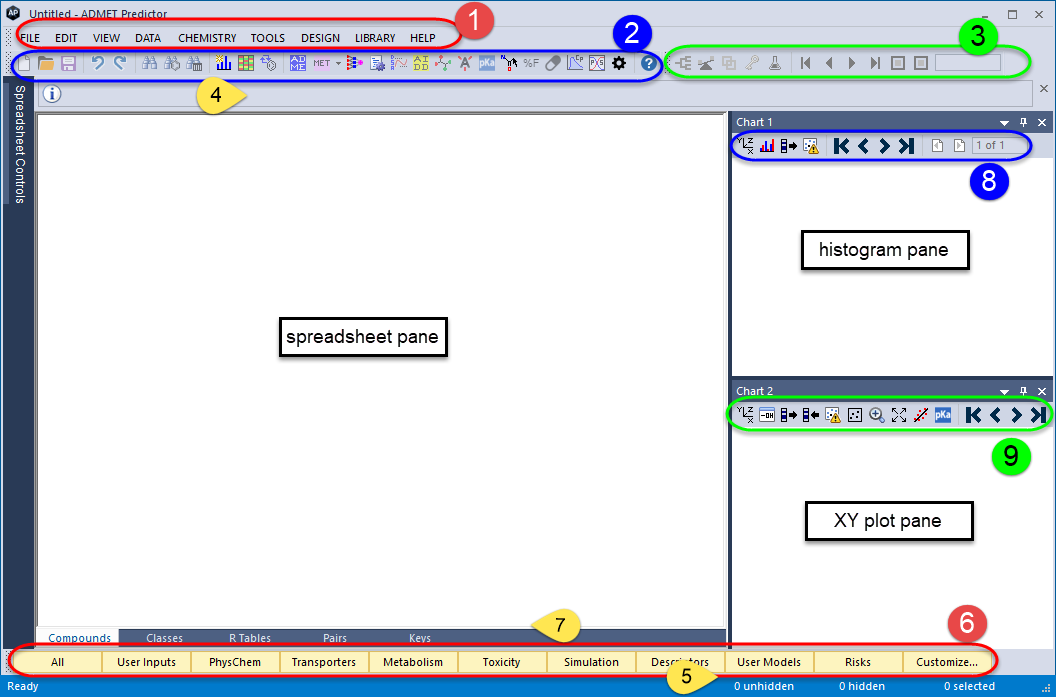The image size is (1056, 697).
Task: Open the DATA menu
Action: (148, 38)
